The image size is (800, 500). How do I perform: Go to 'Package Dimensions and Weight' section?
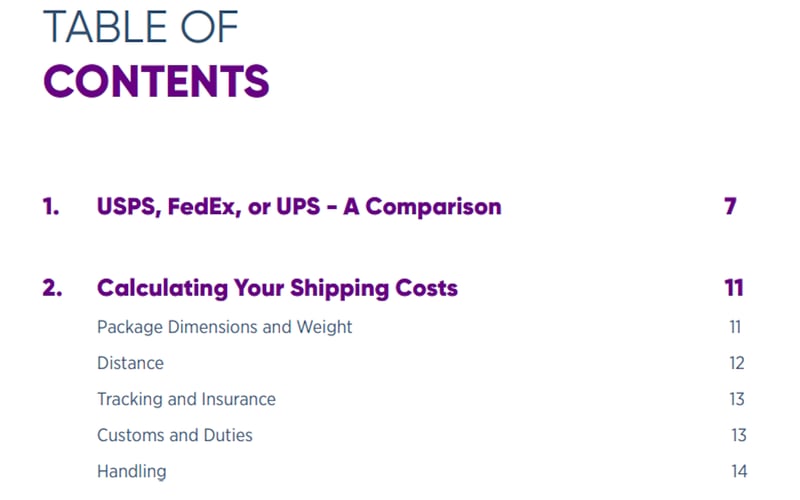[224, 327]
